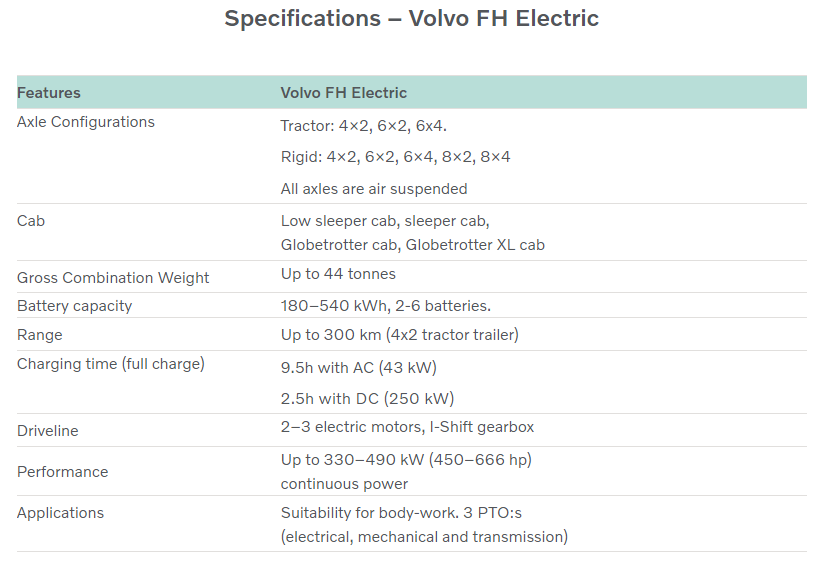Click the Volvo FH Electric column header
The height and width of the screenshot is (564, 829).
[x=343, y=93]
